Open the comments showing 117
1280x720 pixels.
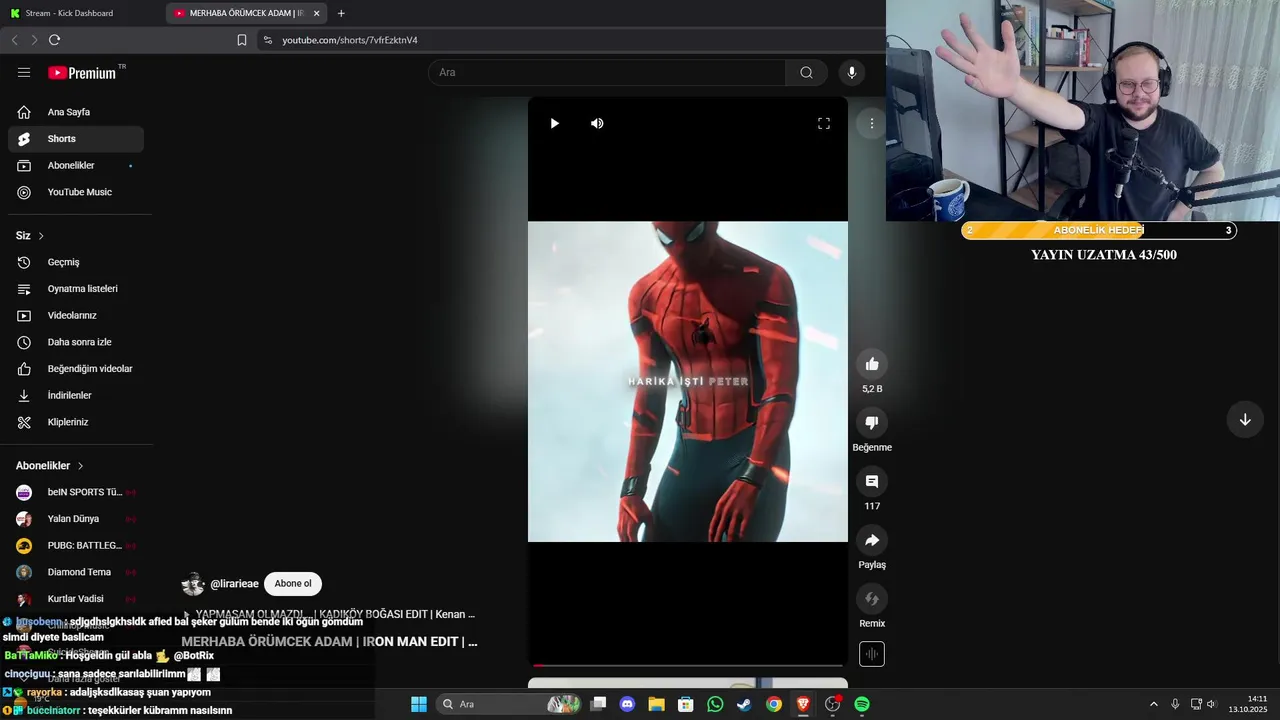point(872,481)
